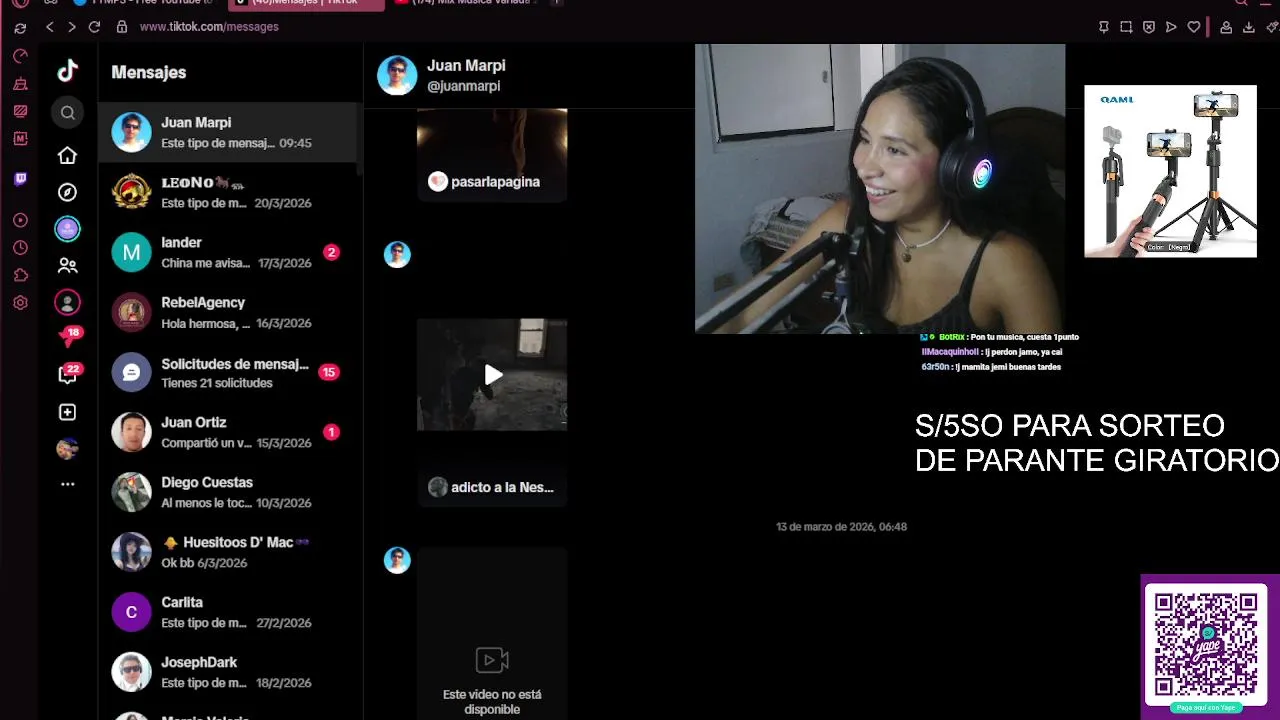The height and width of the screenshot is (720, 1280).
Task: Open activity notifications with badge 18
Action: [68, 337]
